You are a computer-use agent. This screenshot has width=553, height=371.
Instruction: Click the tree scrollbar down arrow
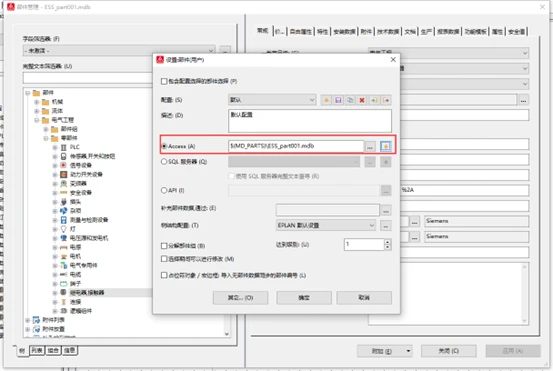click(x=227, y=334)
